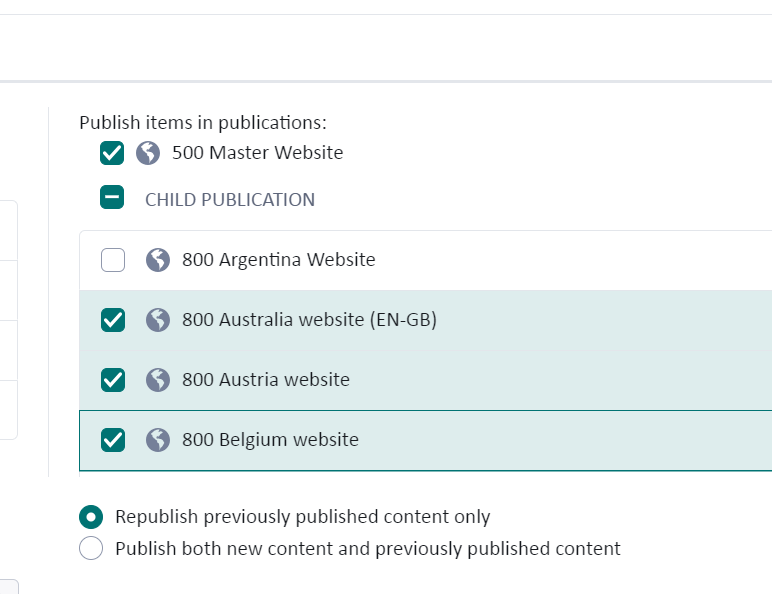This screenshot has width=772, height=594.
Task: Uncheck the 500 Master Website checkbox
Action: click(x=112, y=153)
